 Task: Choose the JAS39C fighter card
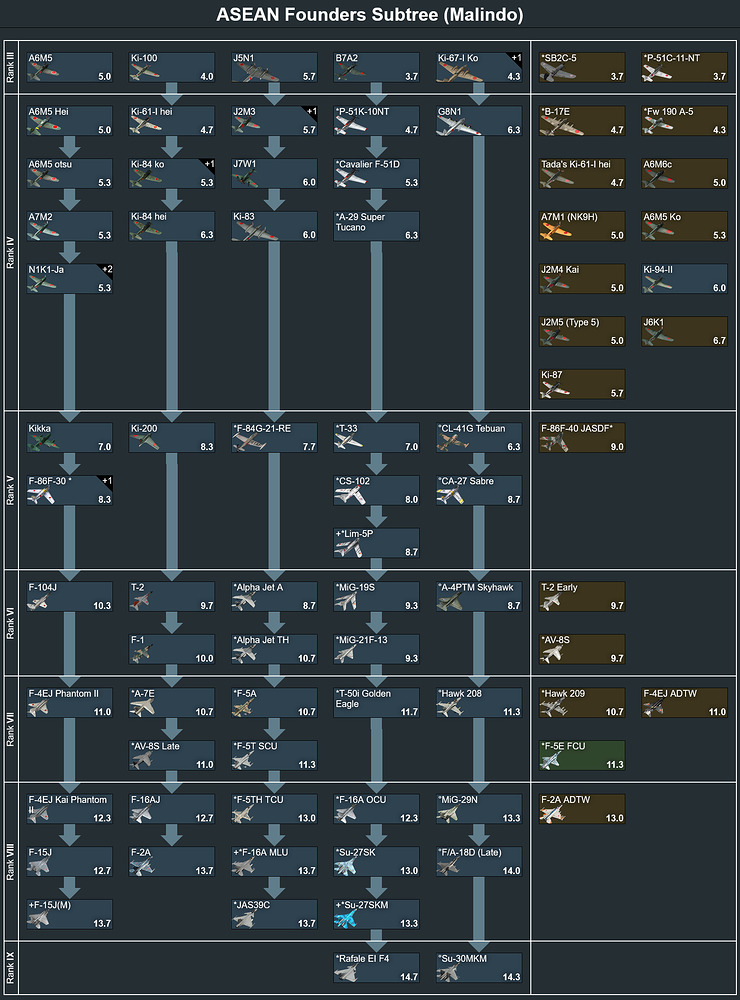[x=275, y=914]
